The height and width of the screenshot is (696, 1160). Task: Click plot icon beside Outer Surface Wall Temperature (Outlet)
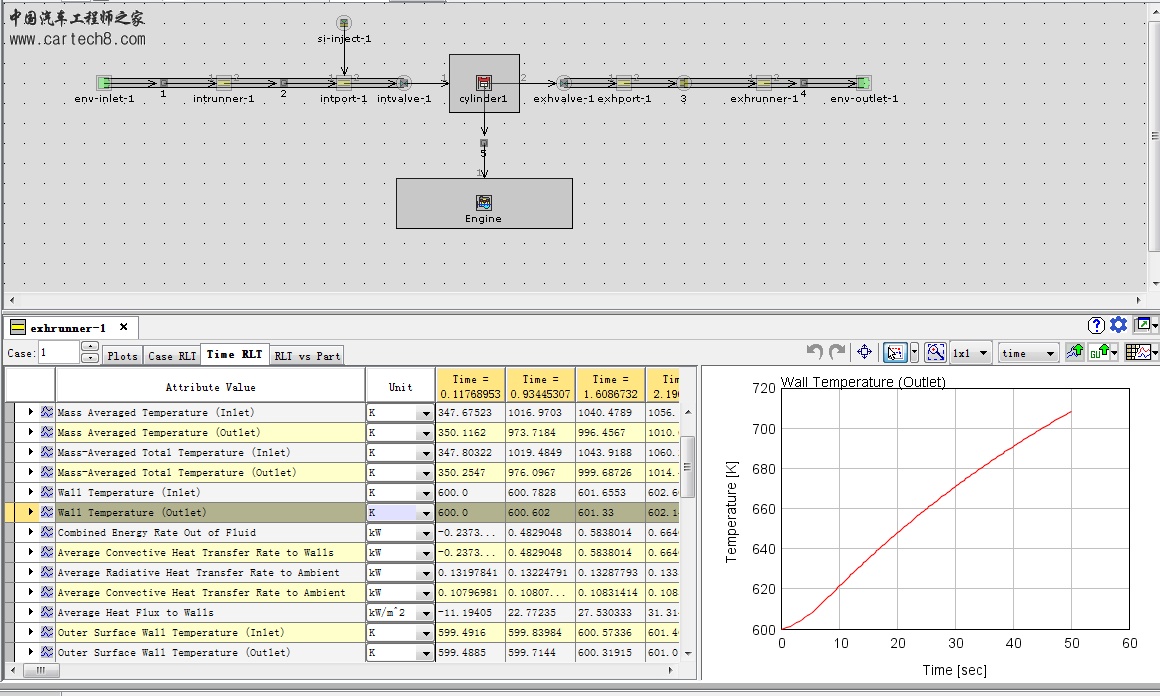pos(47,652)
